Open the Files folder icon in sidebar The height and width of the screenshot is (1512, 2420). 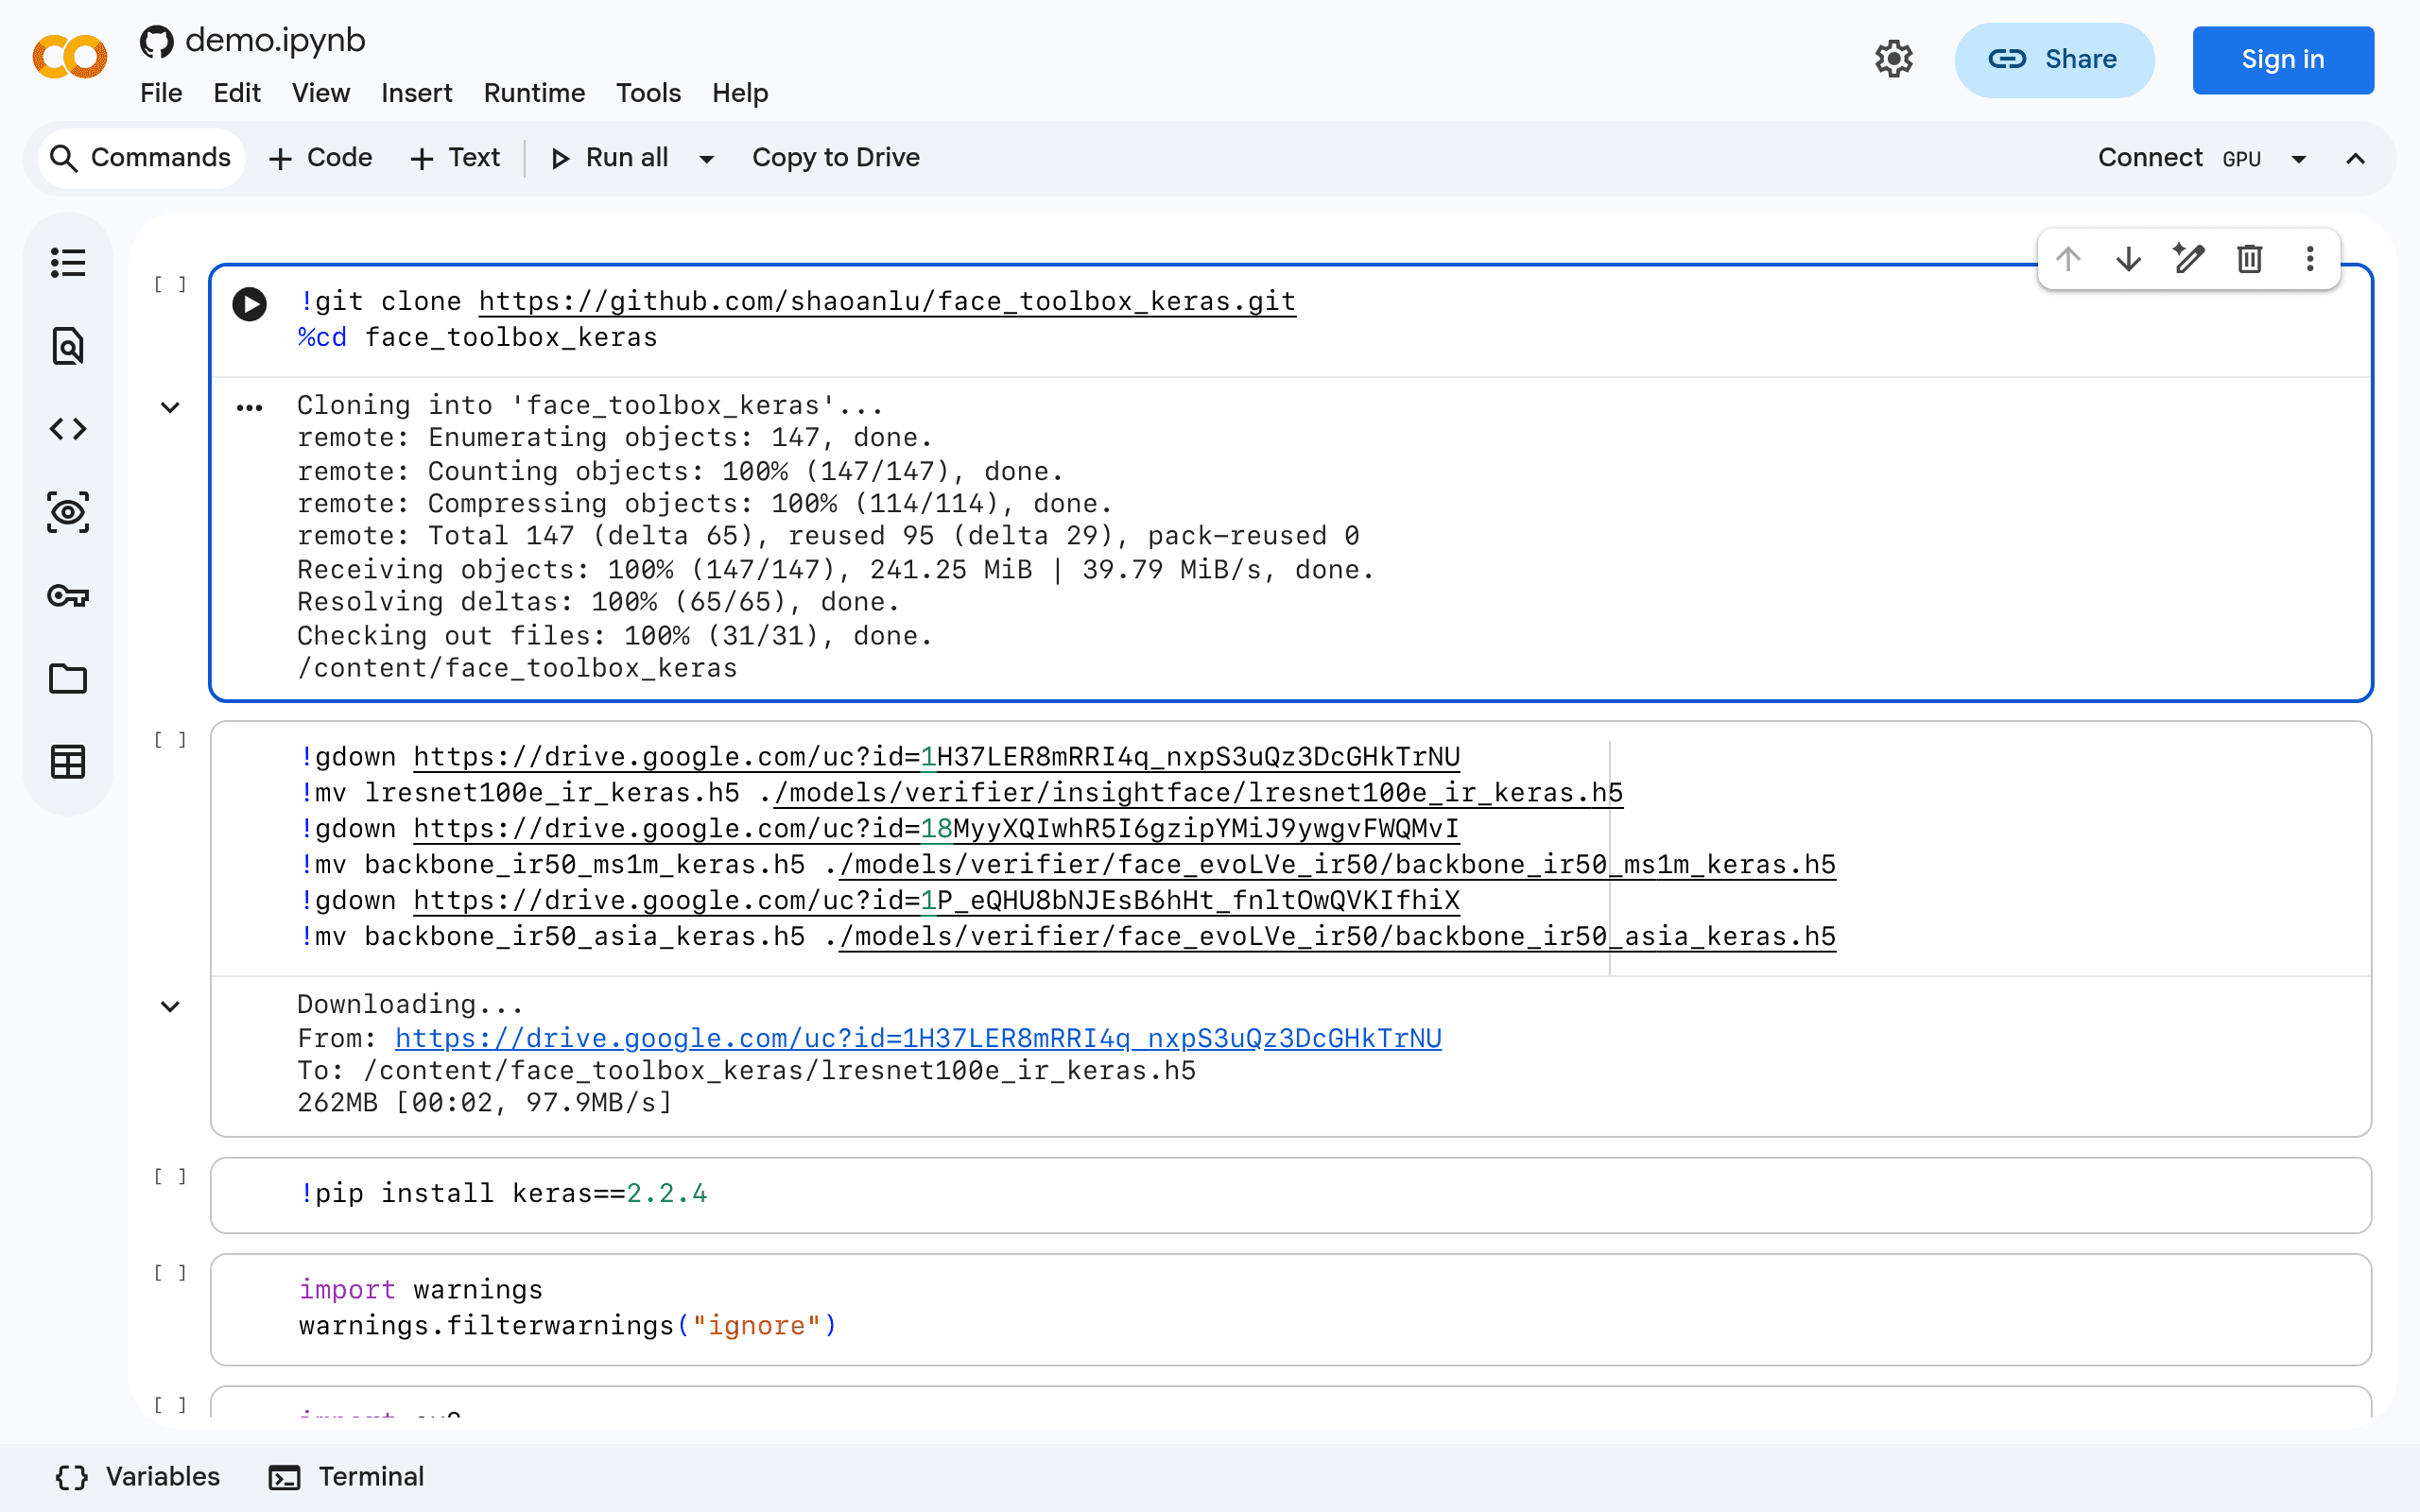[x=68, y=679]
